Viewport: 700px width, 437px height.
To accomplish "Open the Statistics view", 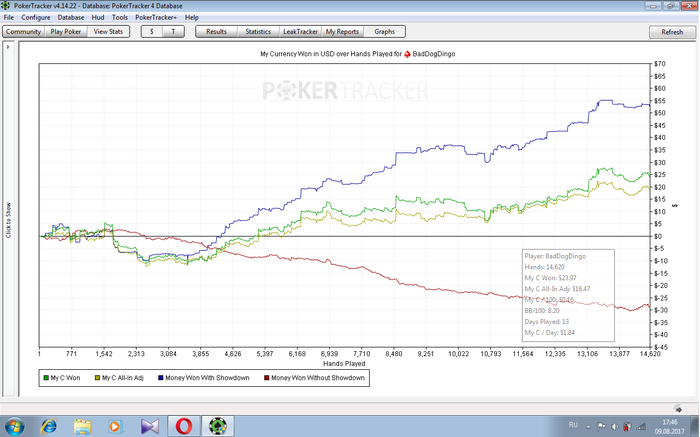I will point(258,32).
